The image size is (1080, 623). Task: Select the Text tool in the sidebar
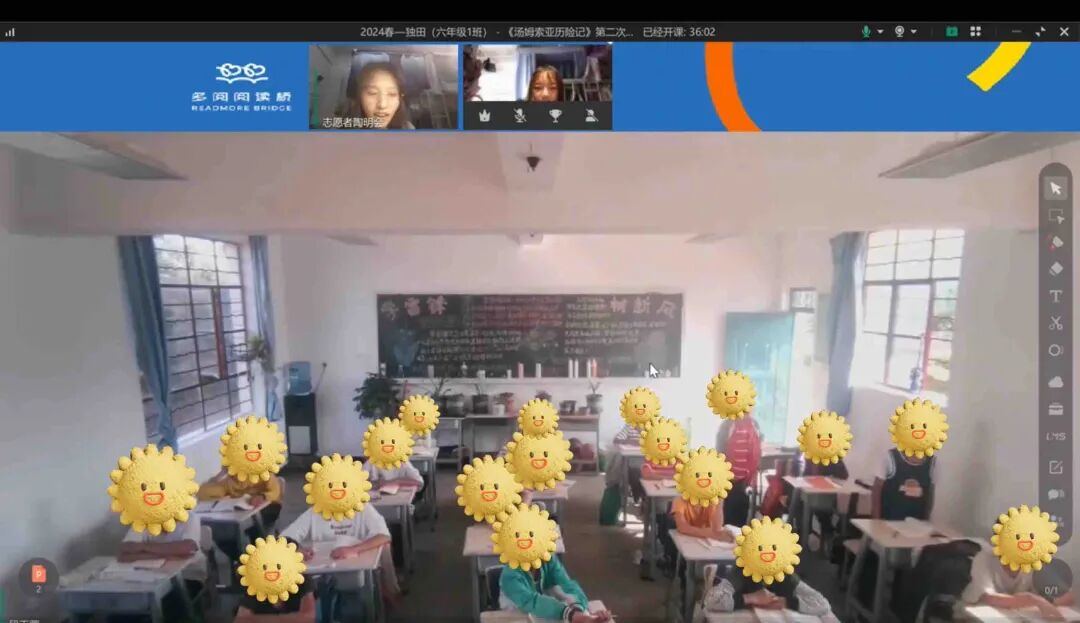point(1055,296)
